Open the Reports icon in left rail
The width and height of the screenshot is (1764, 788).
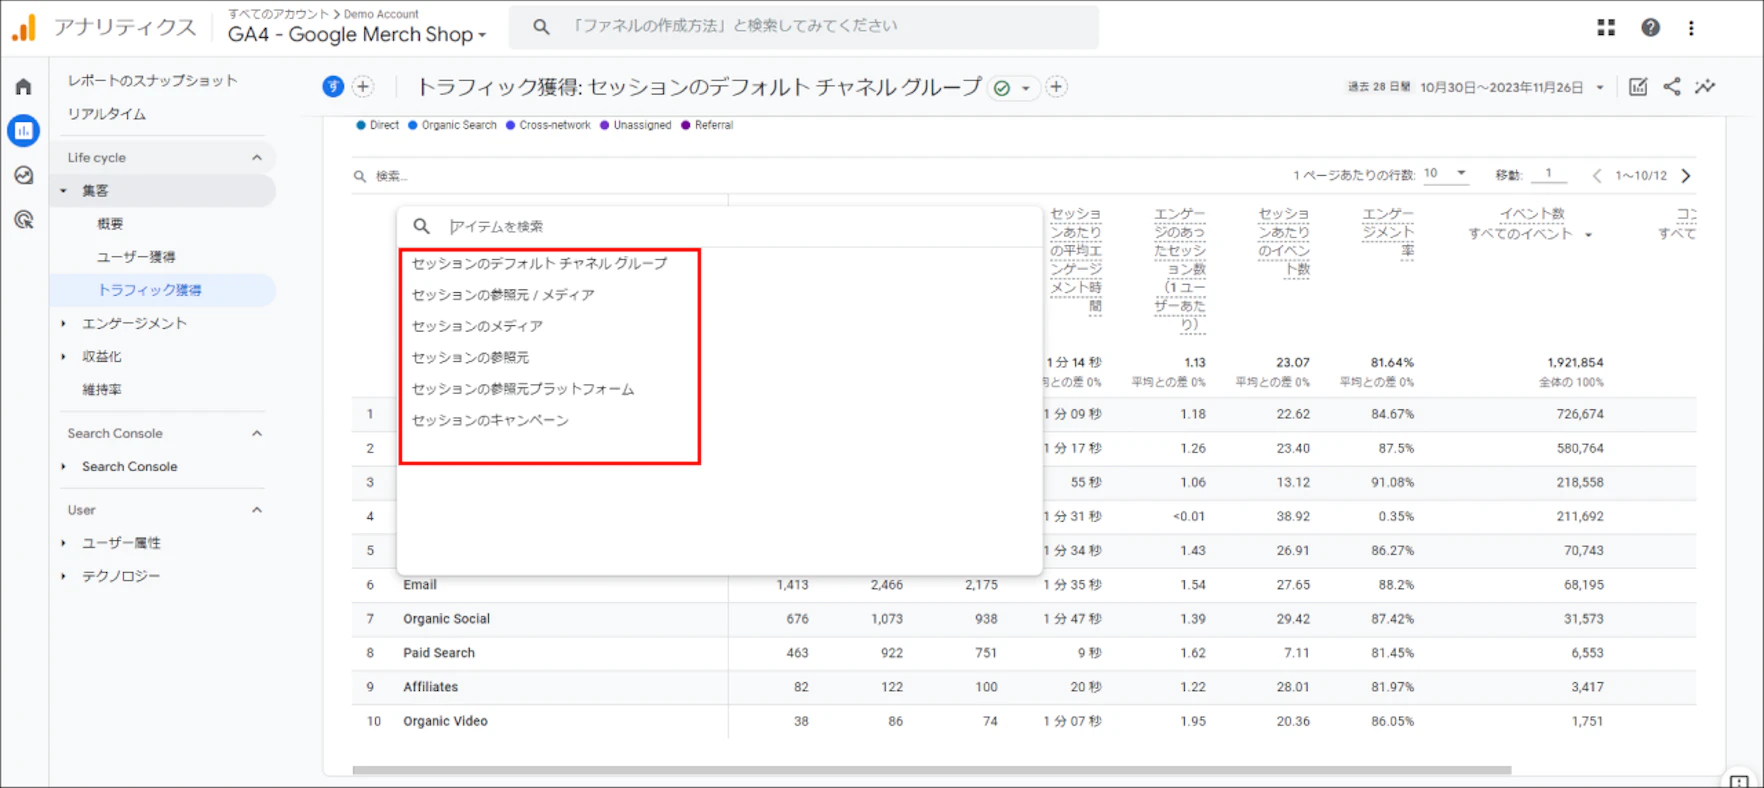point(24,130)
